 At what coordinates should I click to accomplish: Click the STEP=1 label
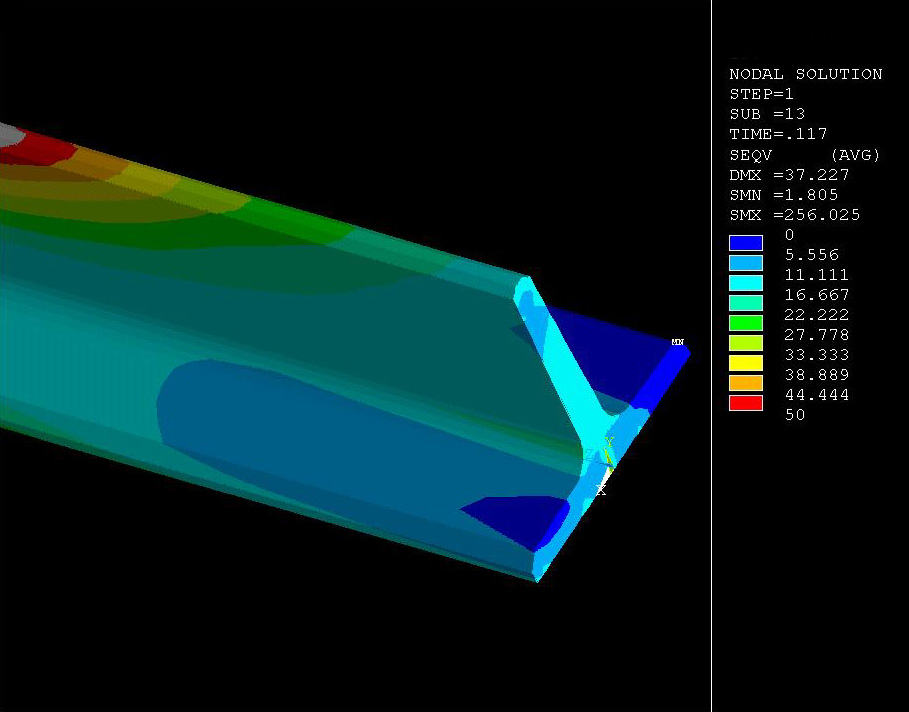click(761, 94)
